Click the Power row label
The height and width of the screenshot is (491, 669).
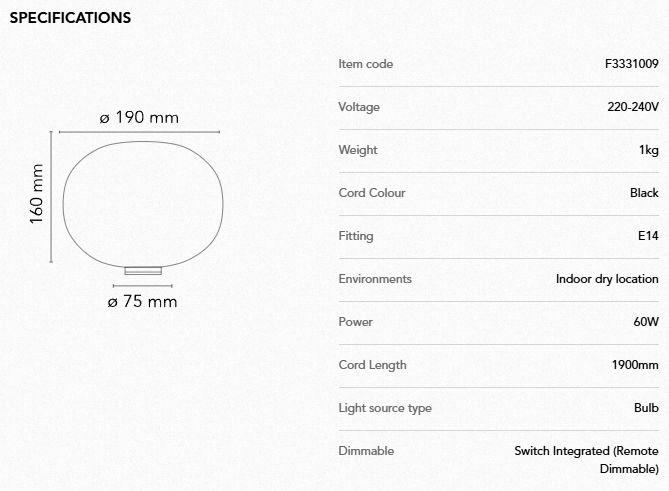coord(356,322)
